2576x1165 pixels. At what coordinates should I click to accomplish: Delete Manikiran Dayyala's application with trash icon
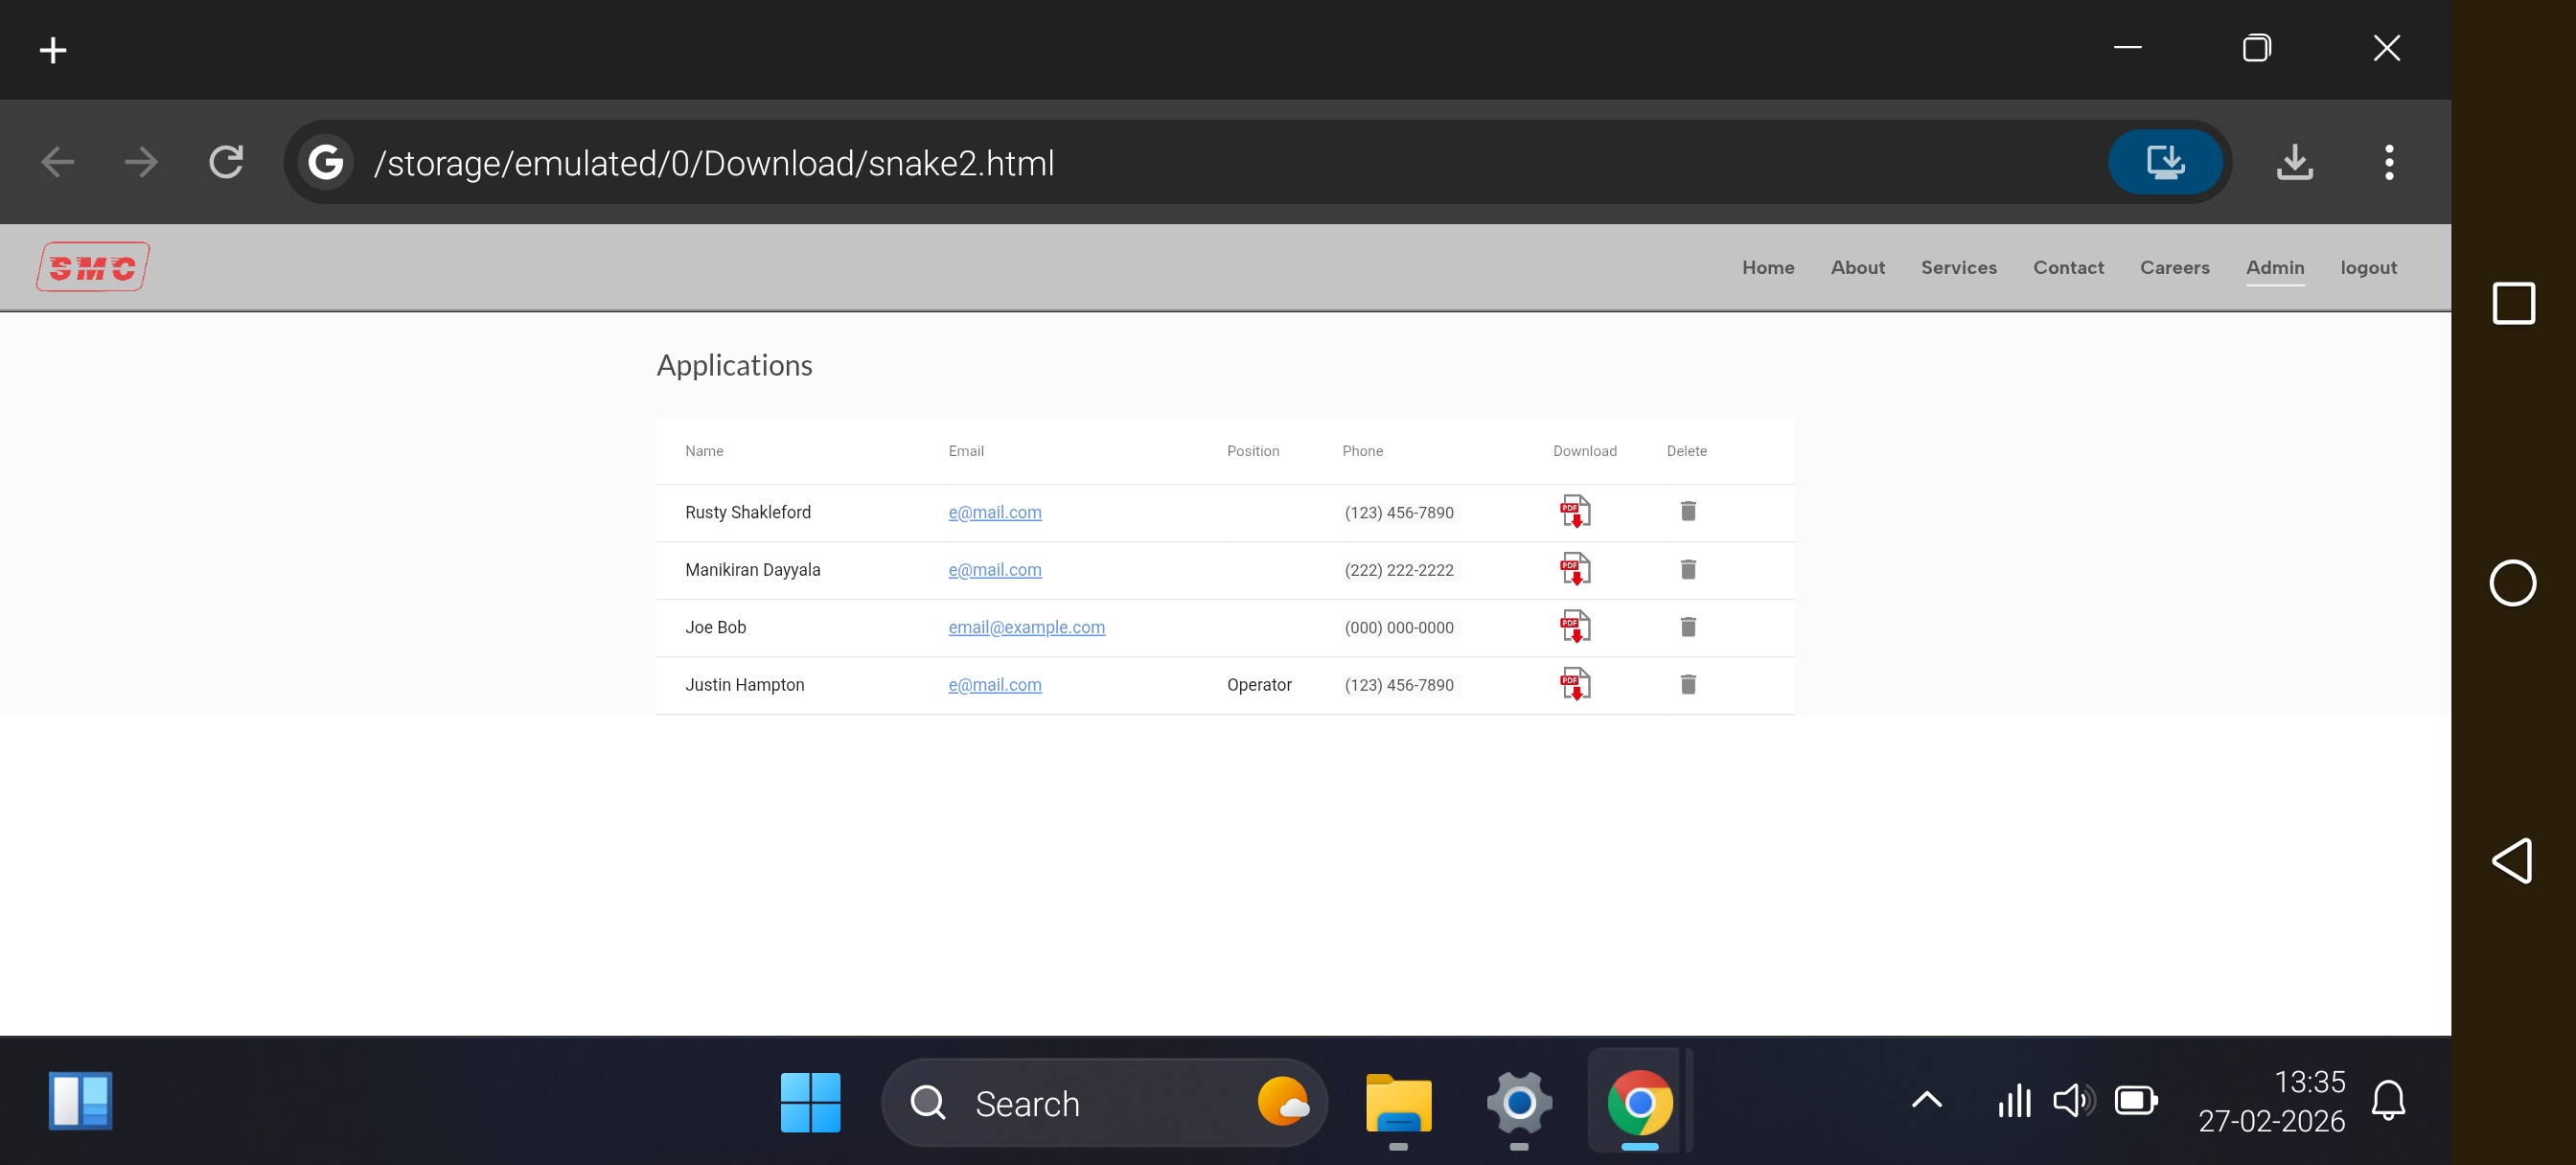(x=1688, y=569)
